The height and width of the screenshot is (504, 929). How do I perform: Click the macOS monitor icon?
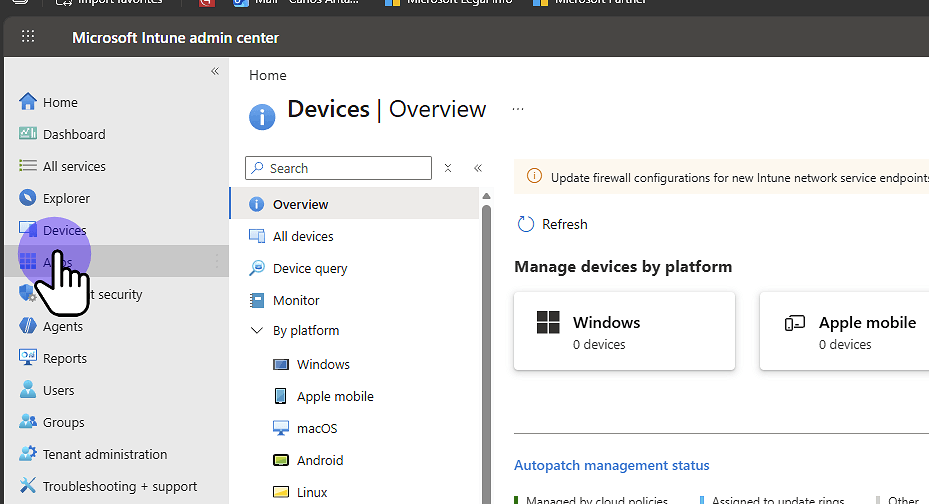coord(281,428)
